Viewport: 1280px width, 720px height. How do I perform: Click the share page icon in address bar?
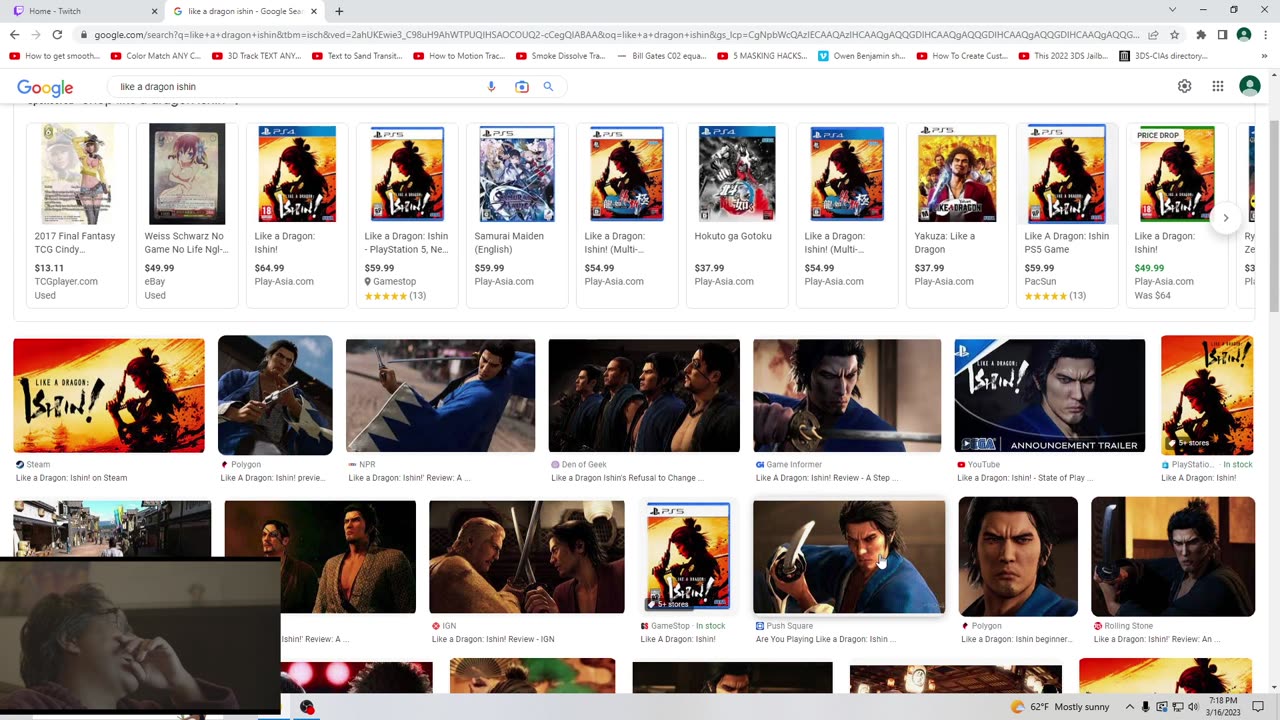pos(1153,35)
